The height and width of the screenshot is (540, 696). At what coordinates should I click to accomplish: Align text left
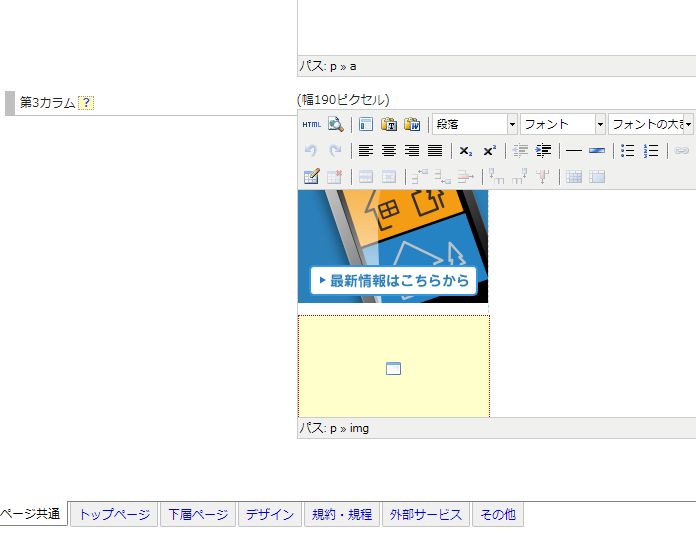pyautogui.click(x=366, y=151)
